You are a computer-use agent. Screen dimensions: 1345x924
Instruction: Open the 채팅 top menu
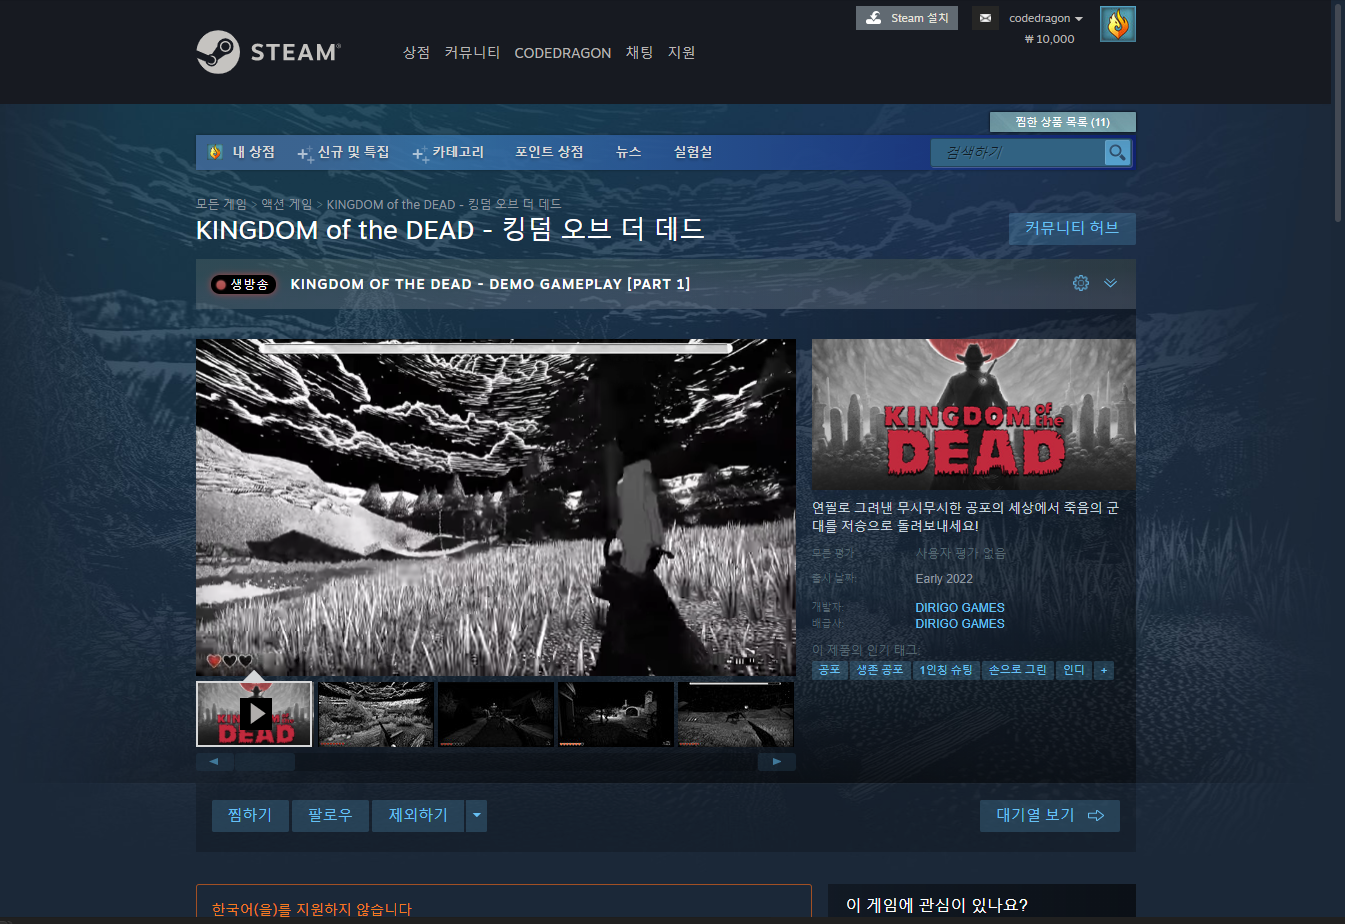pos(639,53)
